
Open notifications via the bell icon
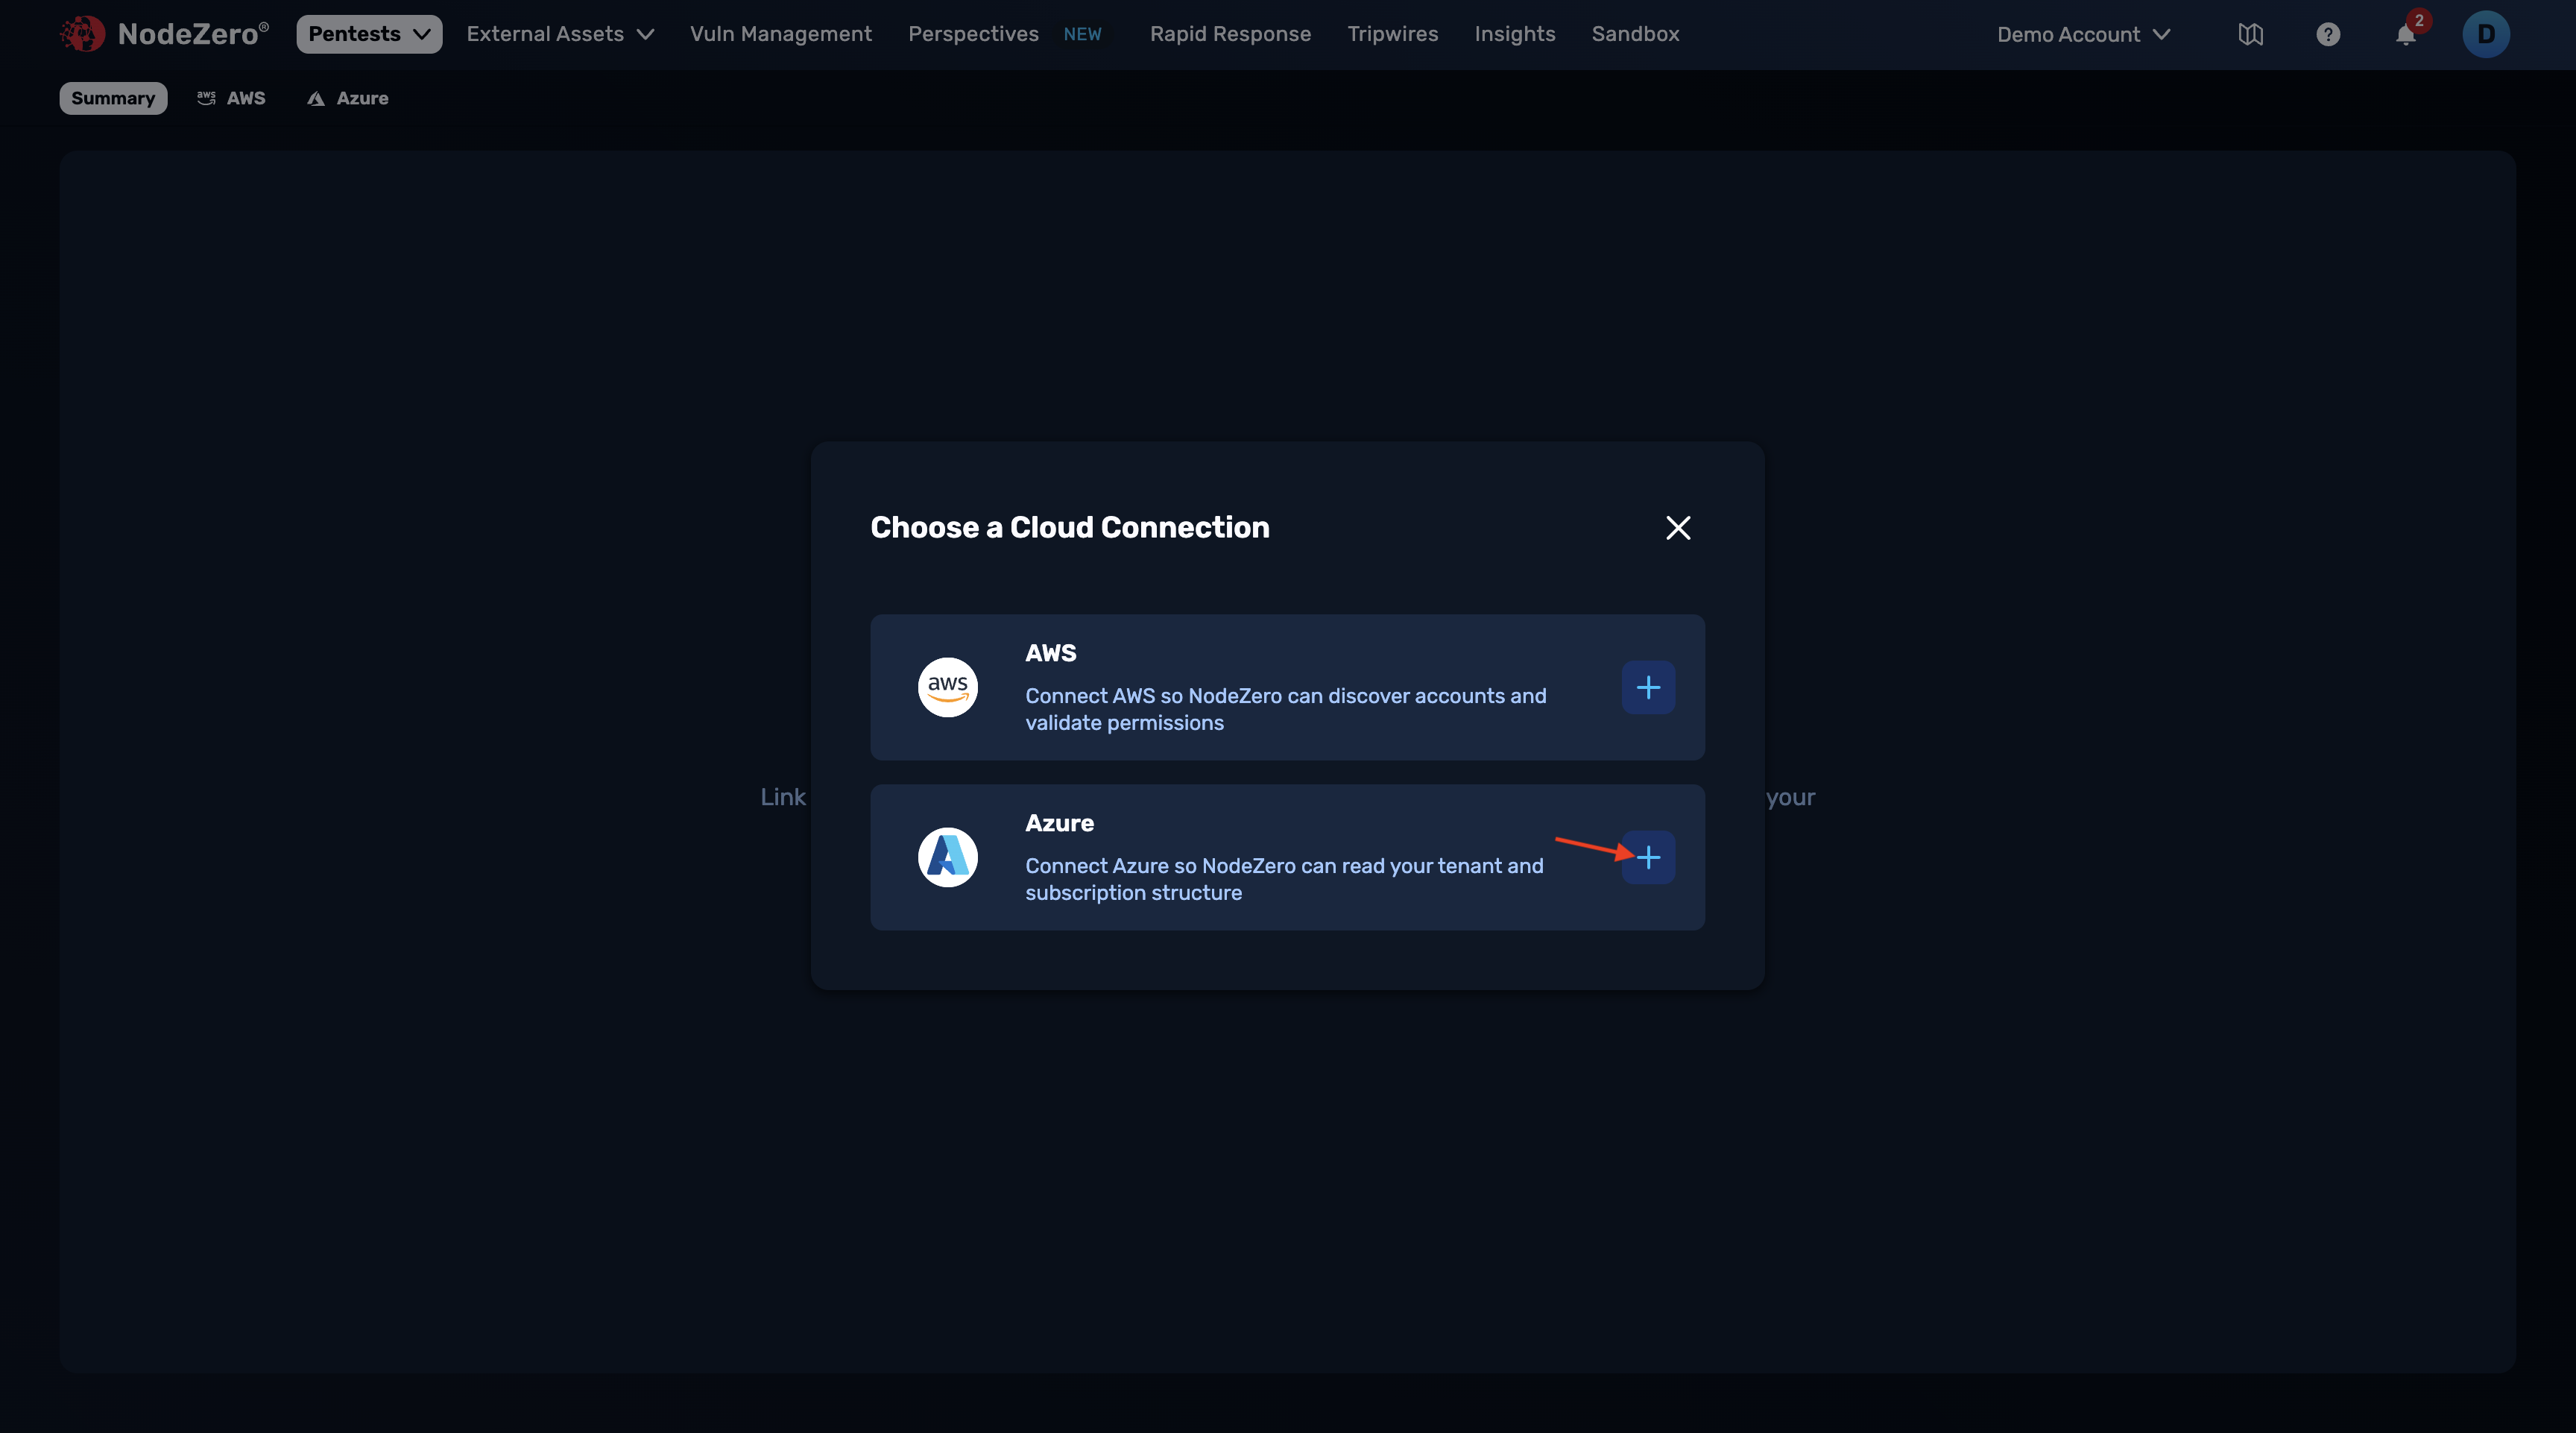tap(2406, 35)
